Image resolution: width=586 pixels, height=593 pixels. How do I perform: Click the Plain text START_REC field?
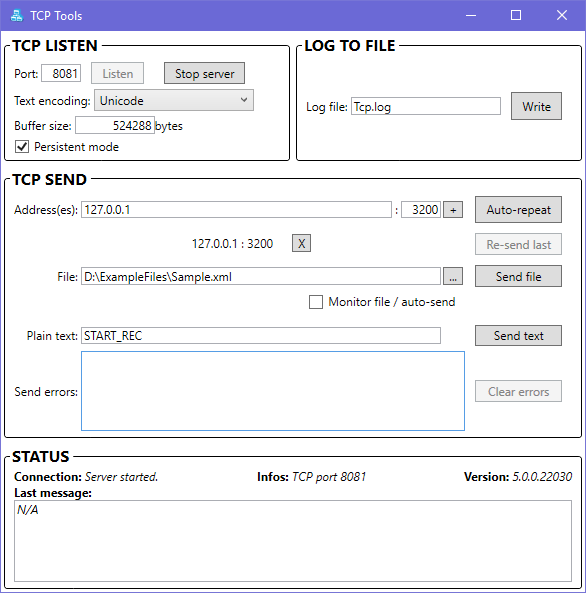point(261,336)
